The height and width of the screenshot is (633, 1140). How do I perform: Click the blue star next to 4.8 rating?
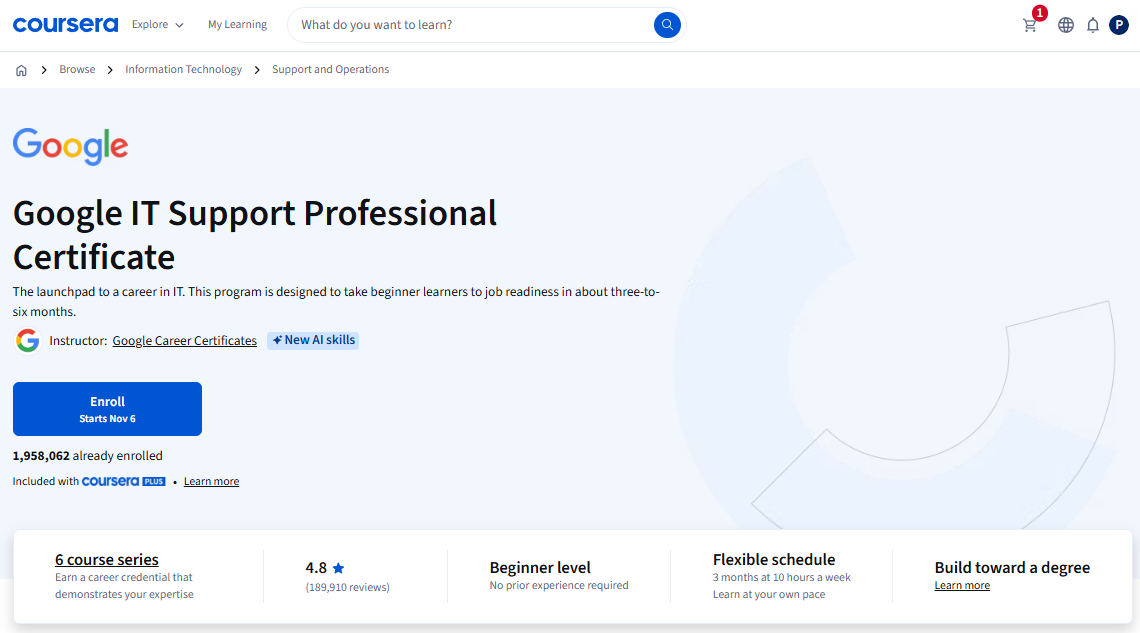(x=337, y=567)
